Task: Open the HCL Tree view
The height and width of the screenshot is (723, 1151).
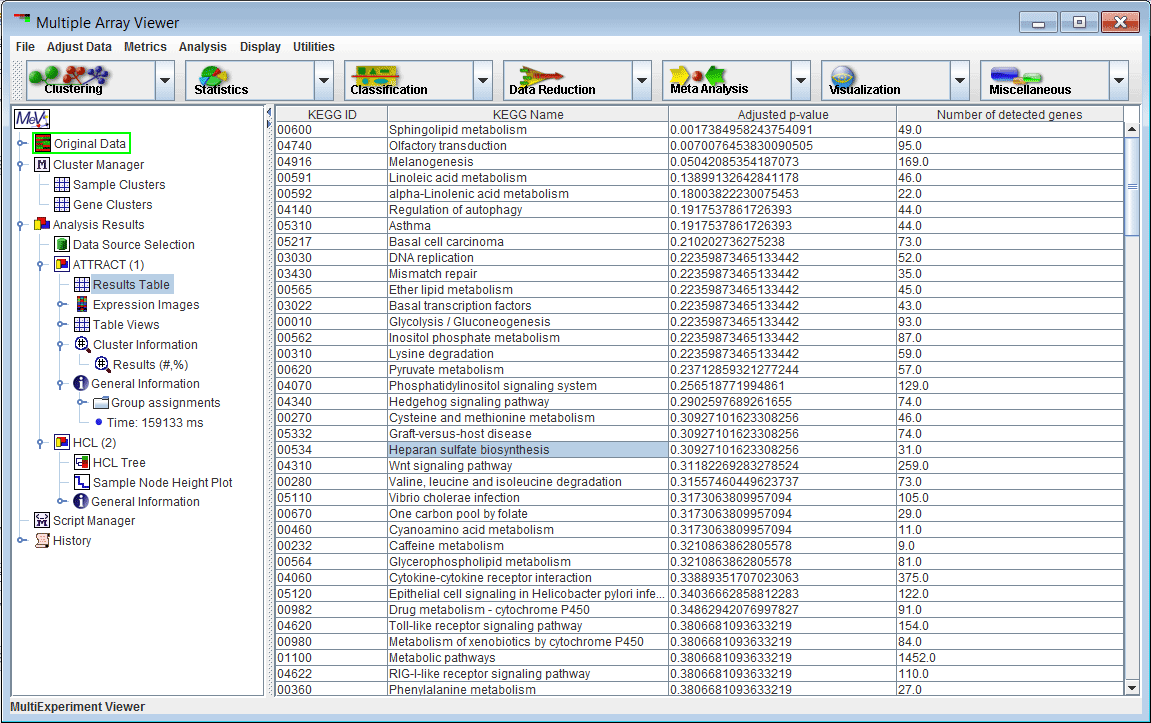Action: tap(118, 462)
